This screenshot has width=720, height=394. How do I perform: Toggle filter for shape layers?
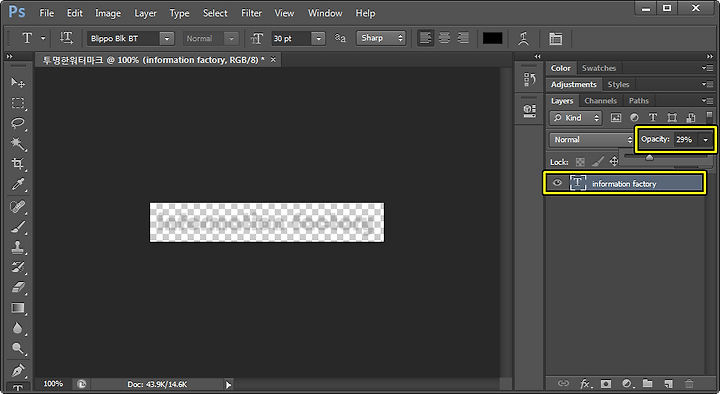click(672, 118)
